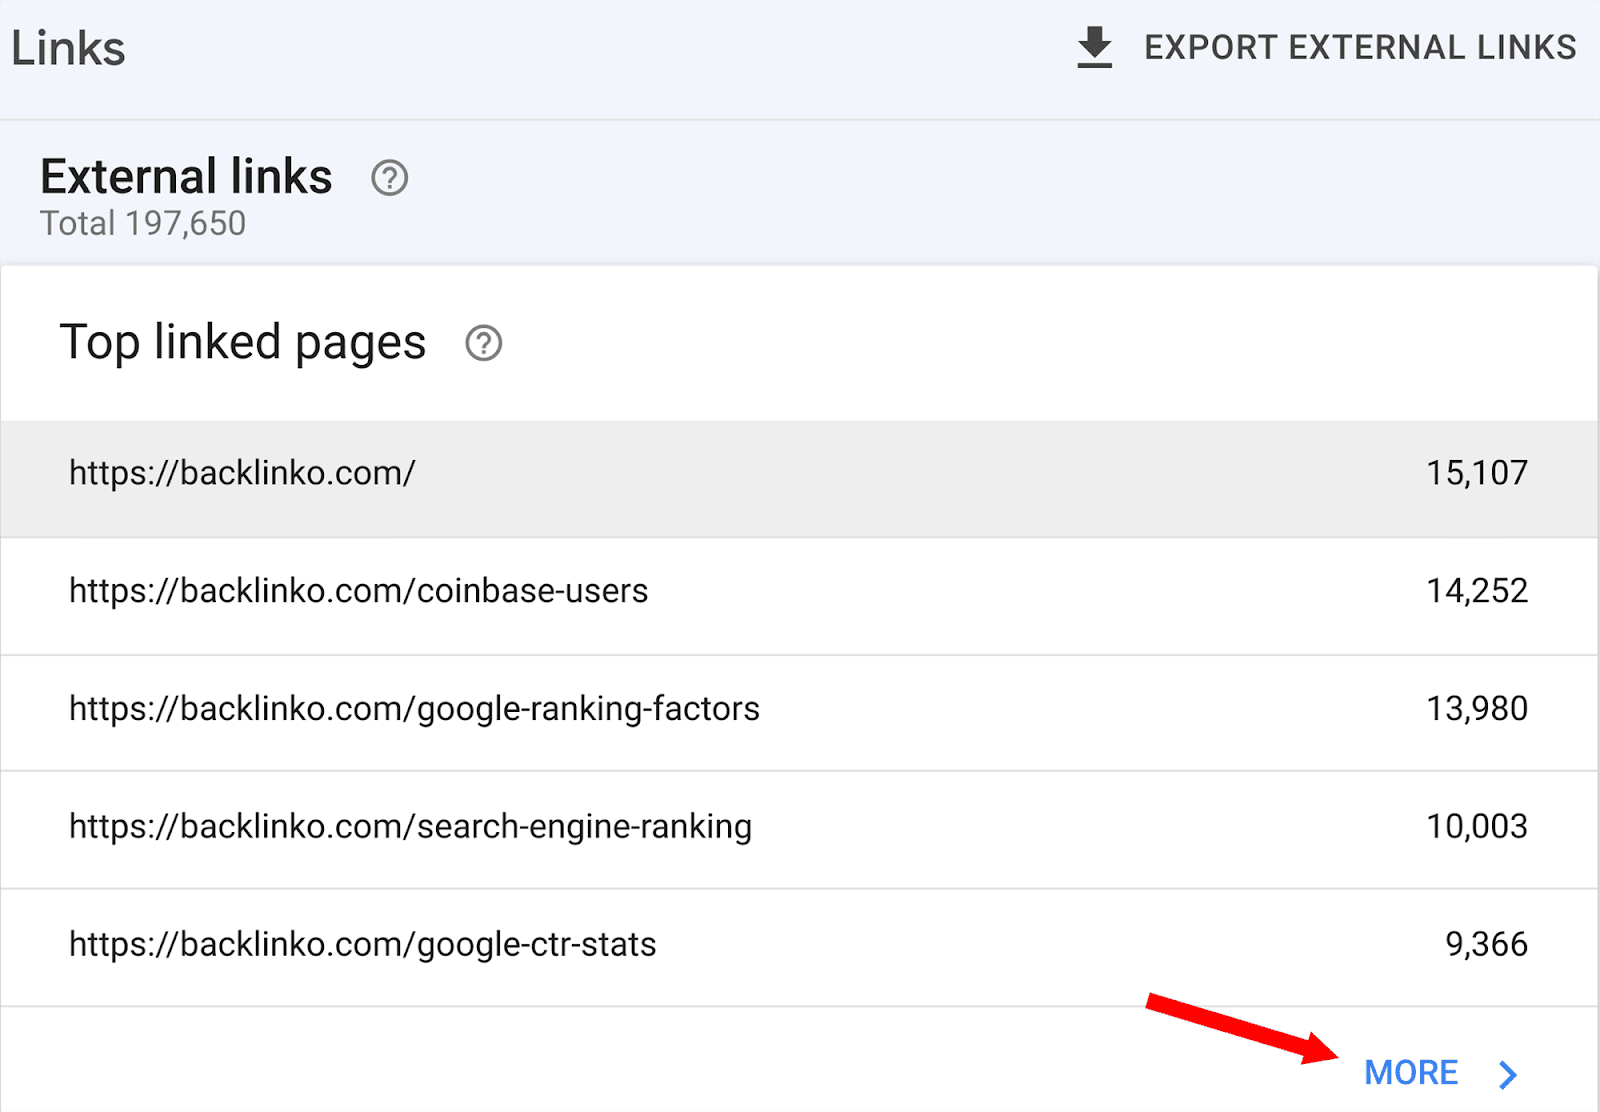The width and height of the screenshot is (1600, 1112).
Task: Select the Links page heading icon area
Action: point(66,46)
